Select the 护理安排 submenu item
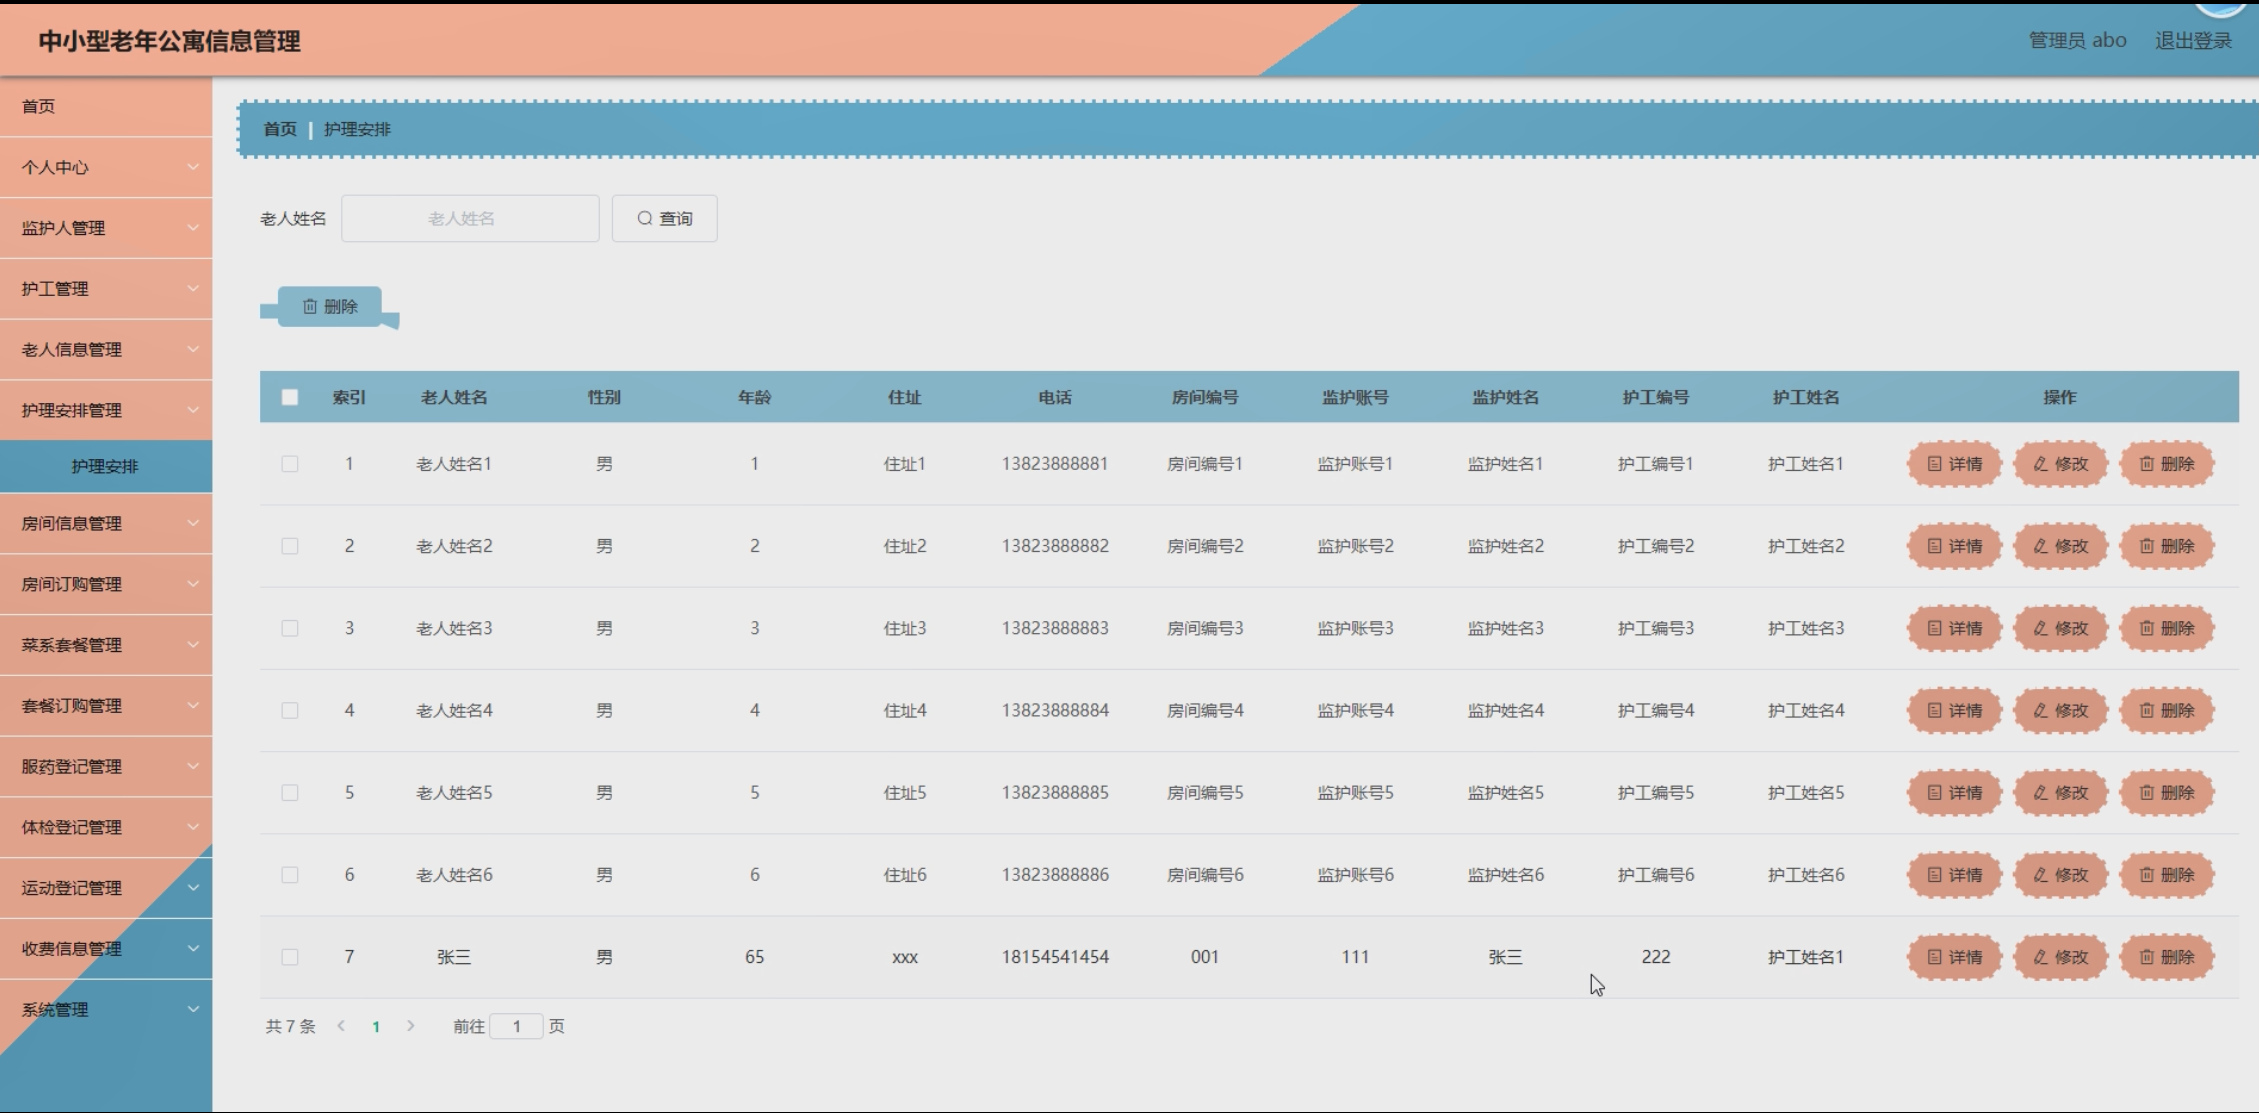2259x1113 pixels. click(105, 466)
